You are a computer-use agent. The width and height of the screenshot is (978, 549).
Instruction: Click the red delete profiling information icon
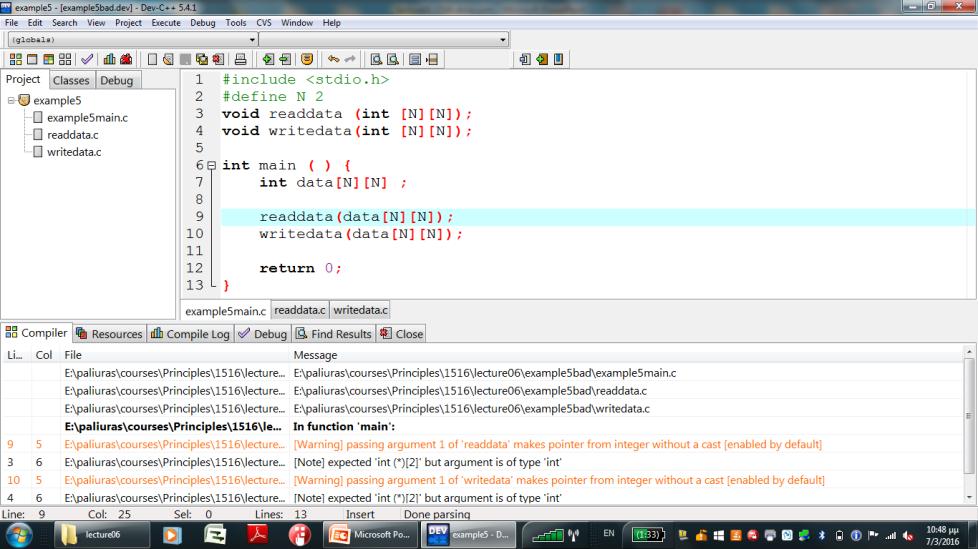[126, 59]
